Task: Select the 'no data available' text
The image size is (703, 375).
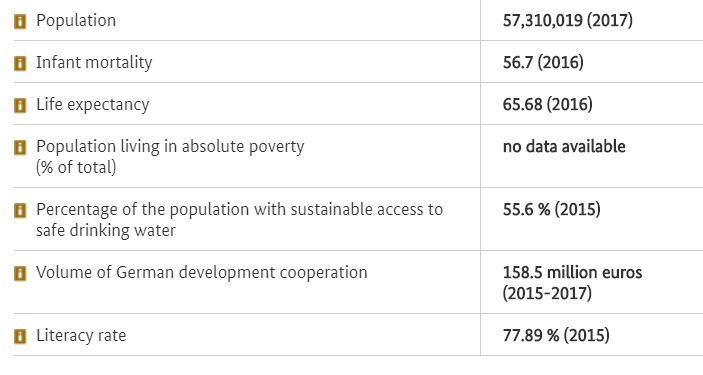Action: [x=564, y=147]
